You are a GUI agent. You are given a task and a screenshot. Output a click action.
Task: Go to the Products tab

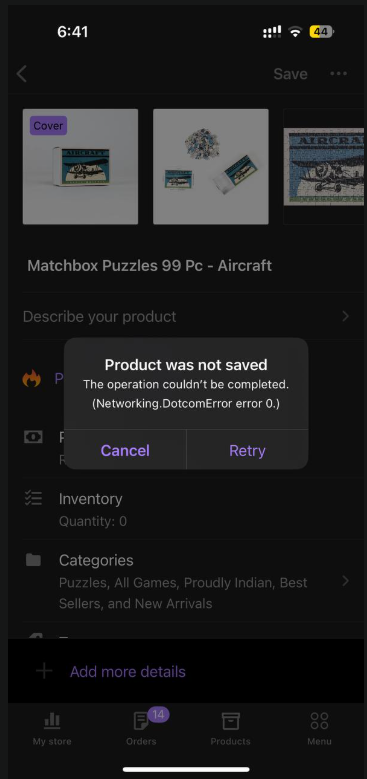point(230,729)
